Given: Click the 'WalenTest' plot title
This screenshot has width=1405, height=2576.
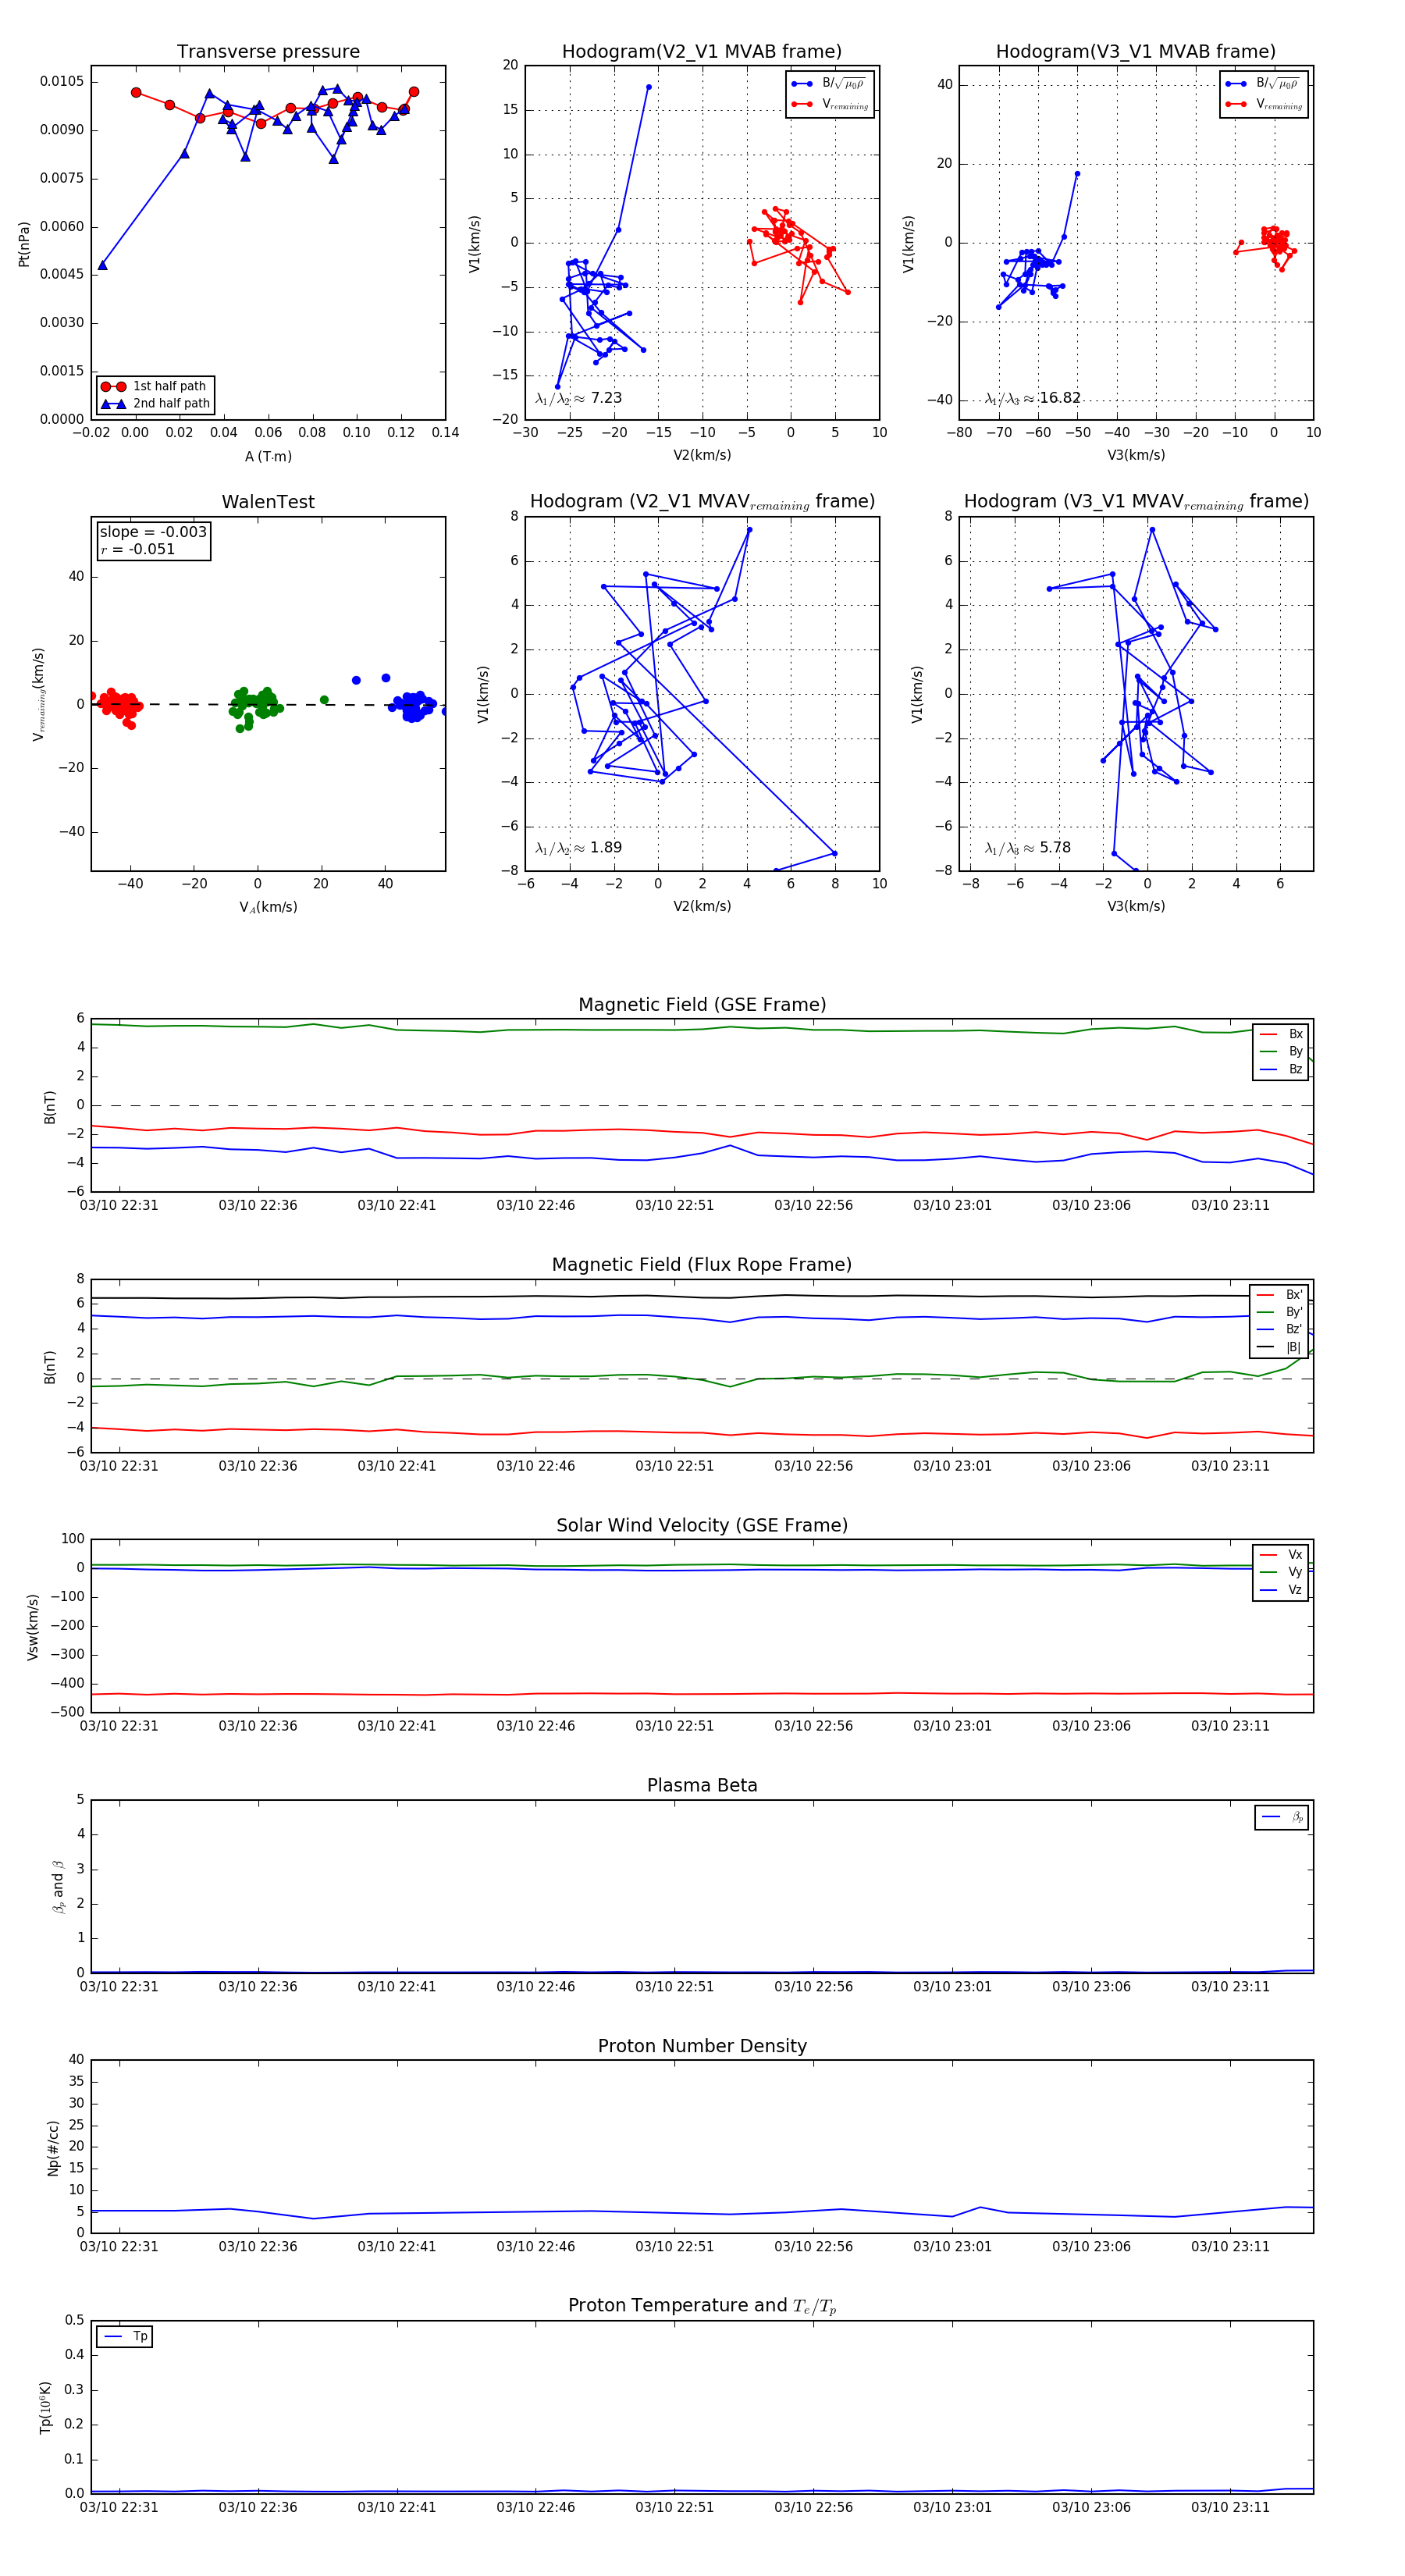Looking at the screenshot, I should (268, 502).
